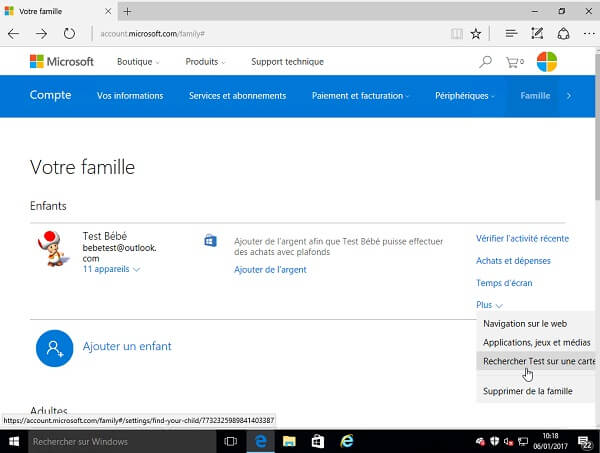Make a web note pen icon
Screen dimensions: 600x453
537,34
